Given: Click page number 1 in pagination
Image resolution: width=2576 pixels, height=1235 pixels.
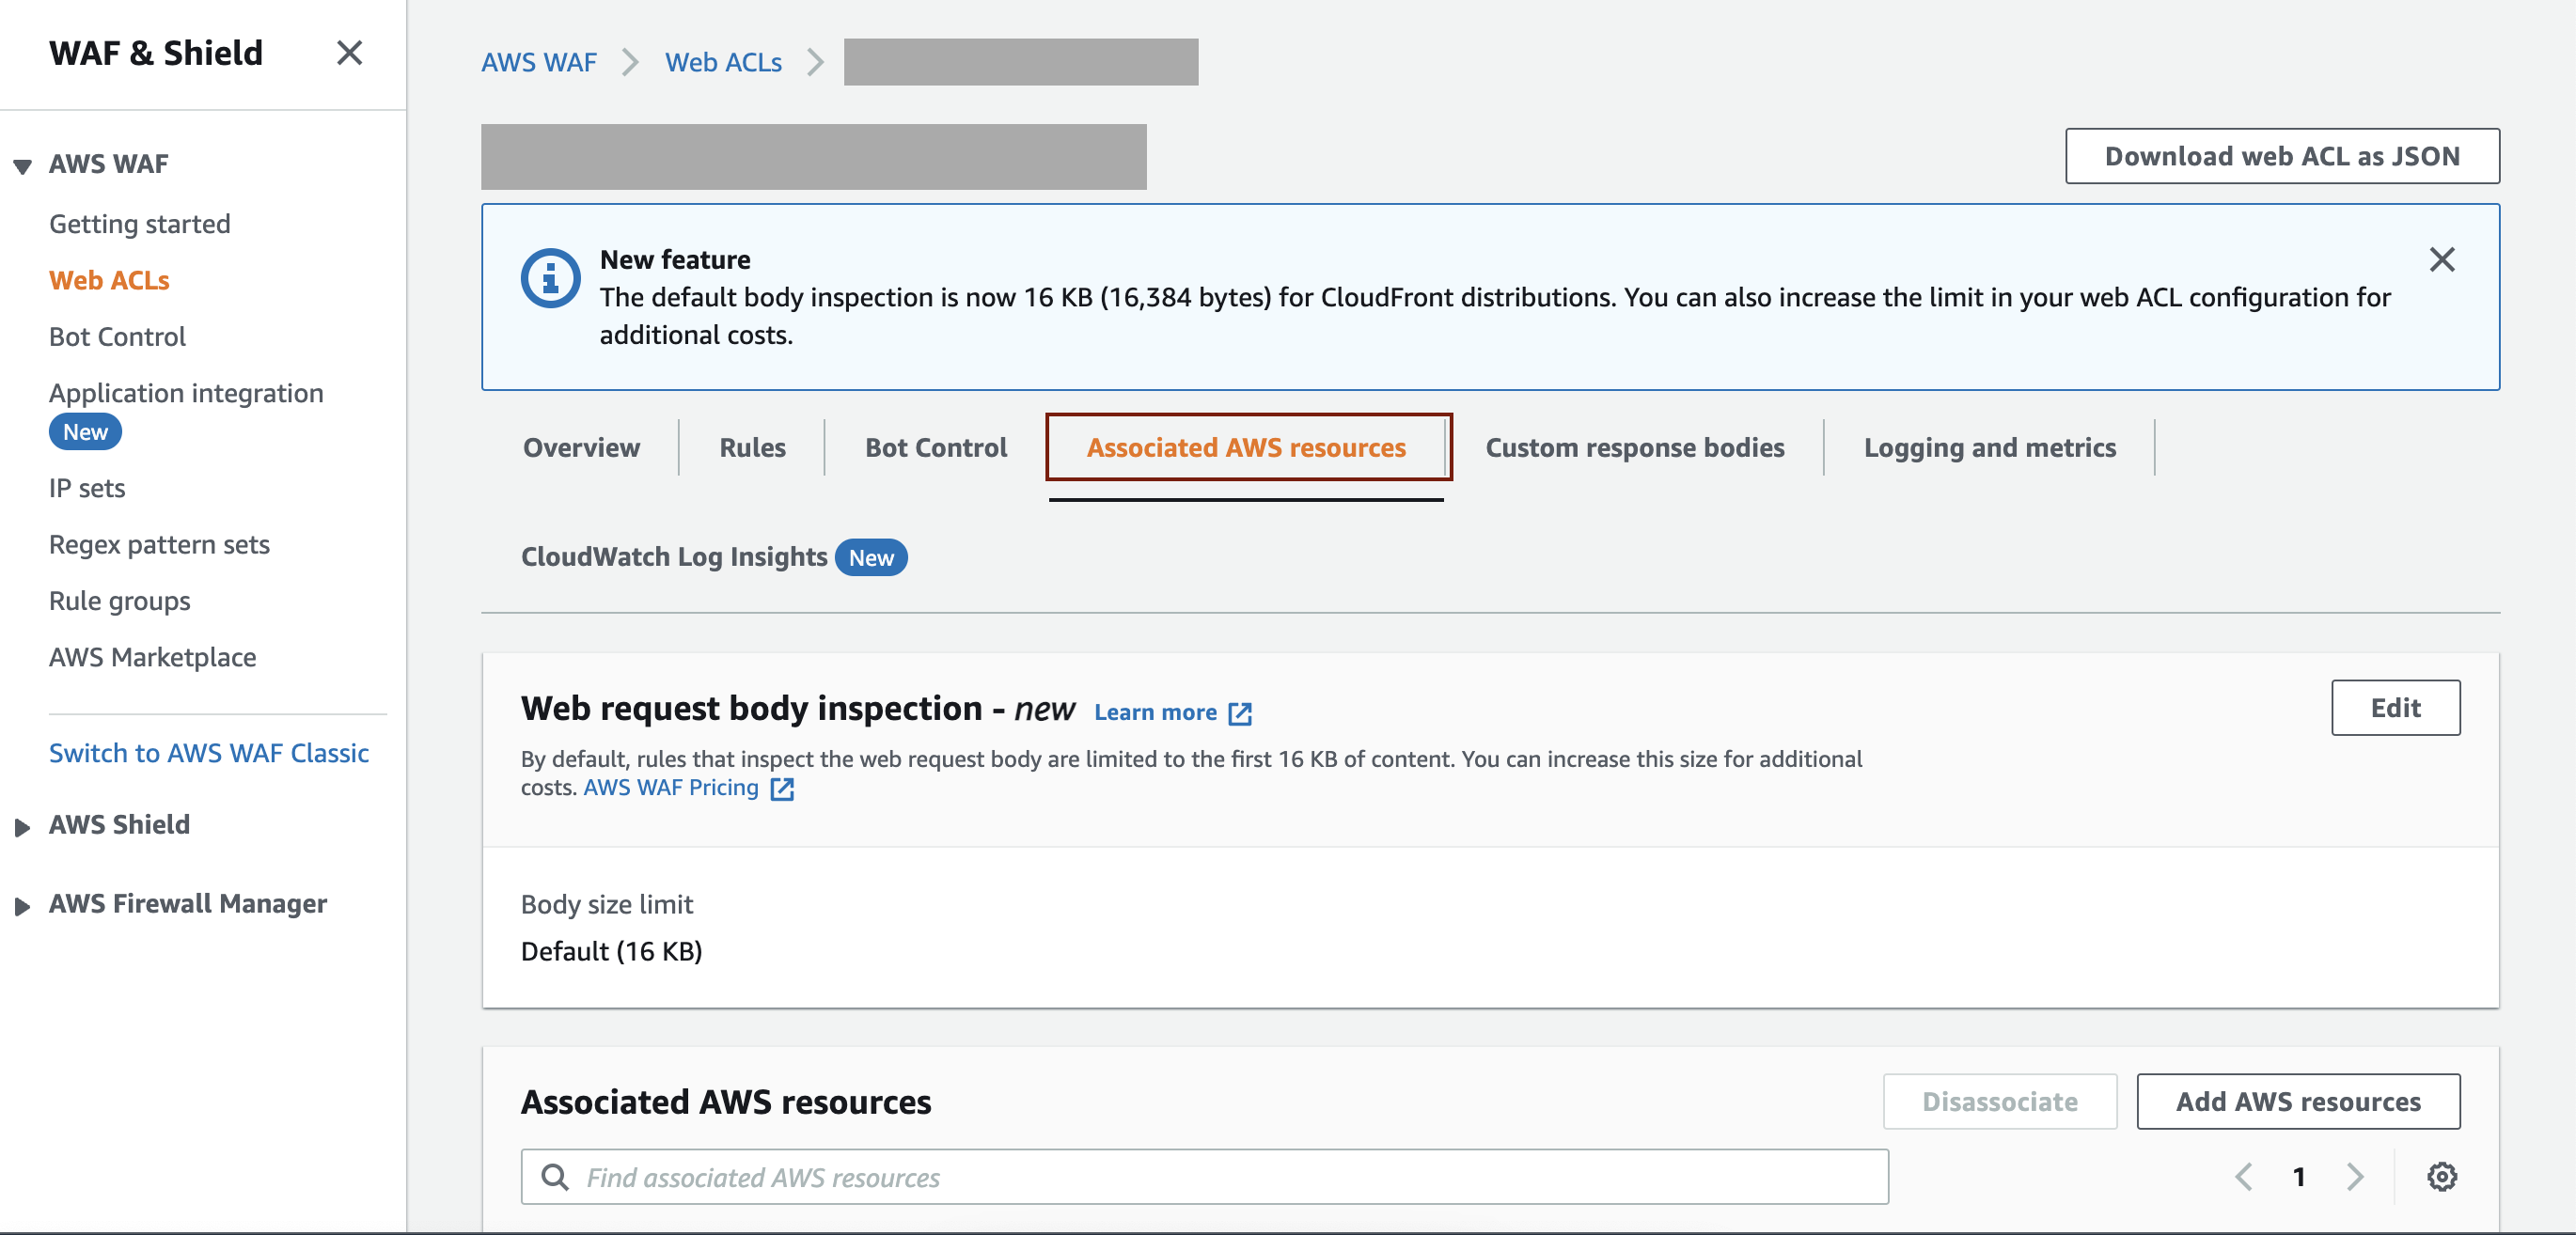Looking at the screenshot, I should pos(2299,1177).
